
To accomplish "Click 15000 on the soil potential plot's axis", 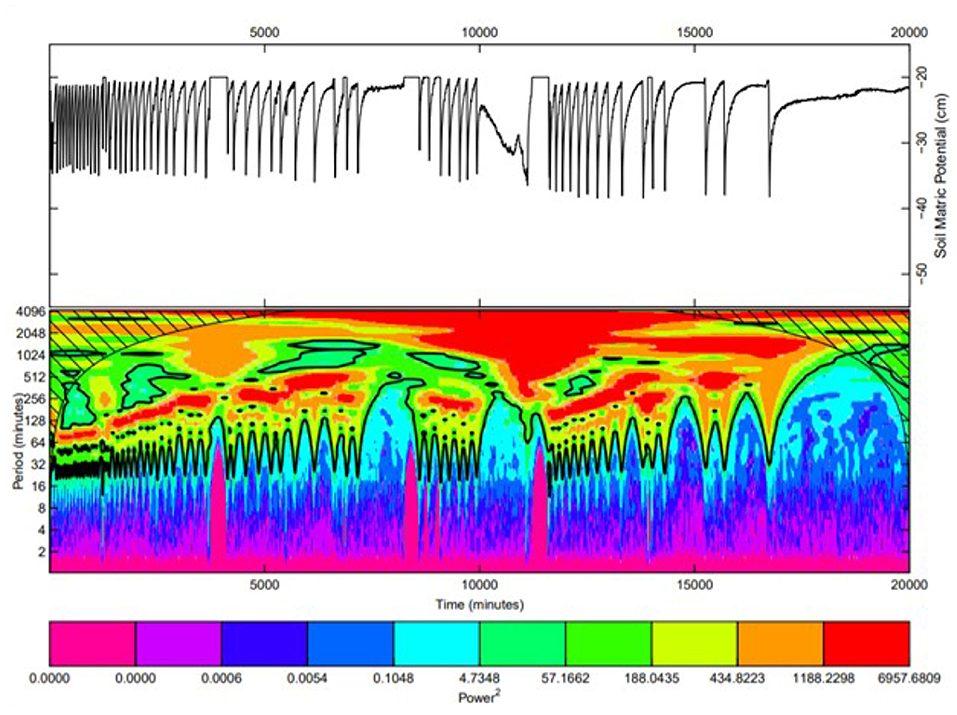I will pos(695,33).
